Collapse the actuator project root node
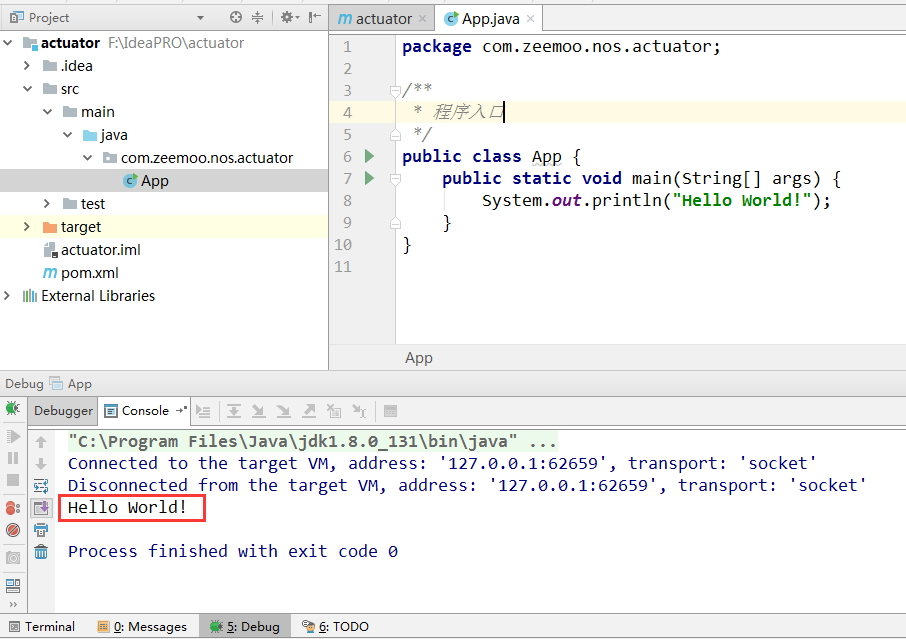This screenshot has height=639, width=906. coord(8,43)
